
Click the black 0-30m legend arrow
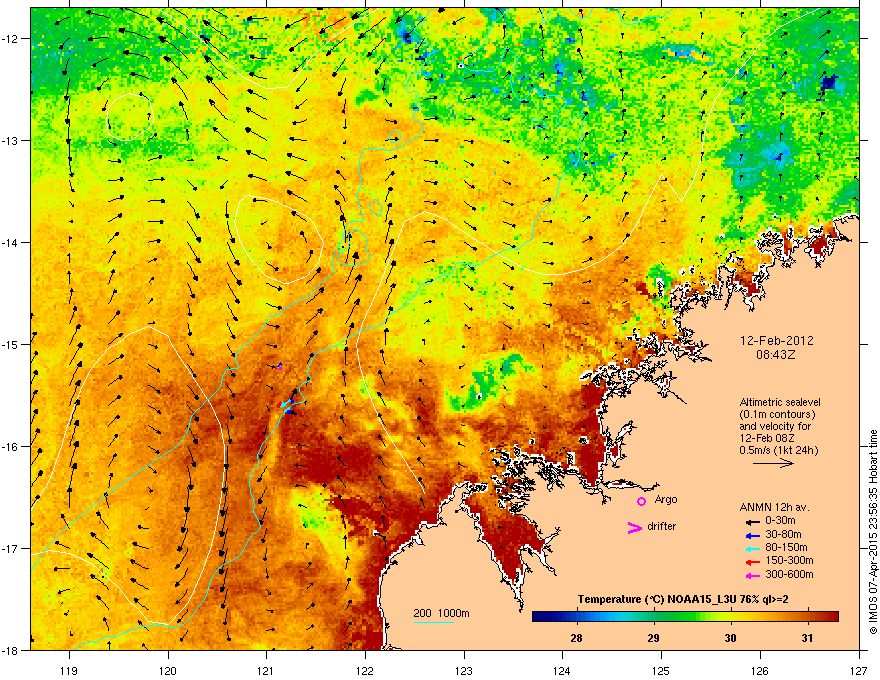click(752, 521)
